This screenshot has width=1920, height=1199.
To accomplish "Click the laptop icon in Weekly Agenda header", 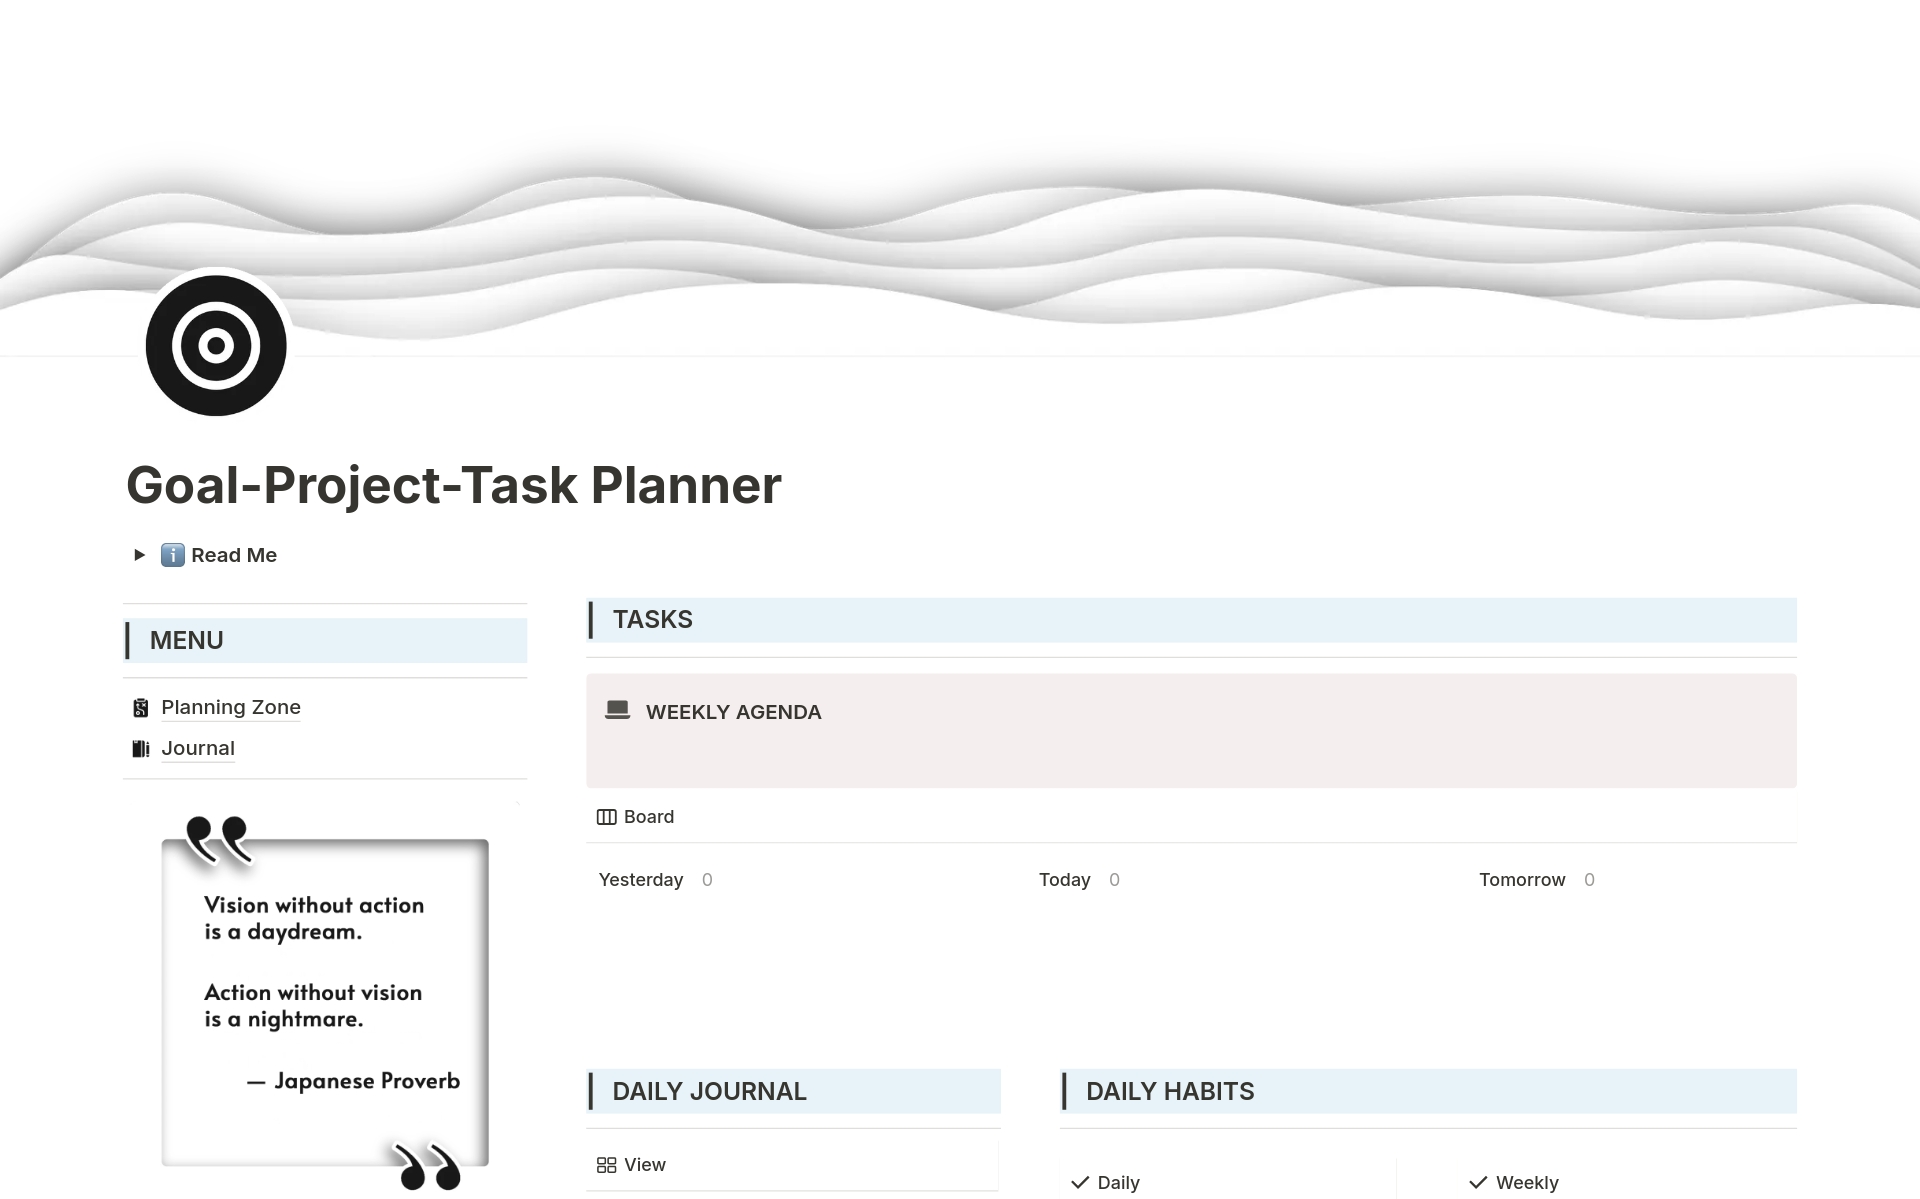I will [617, 710].
